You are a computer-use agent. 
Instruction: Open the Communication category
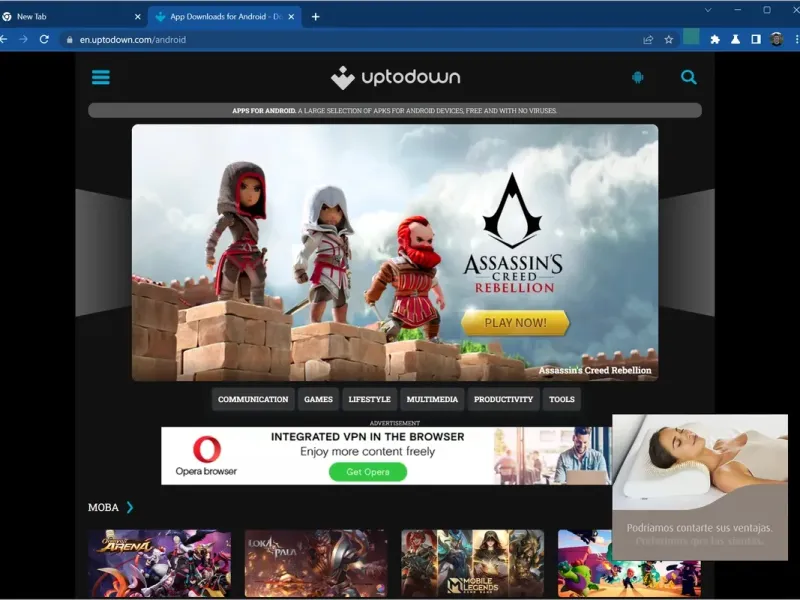point(253,399)
